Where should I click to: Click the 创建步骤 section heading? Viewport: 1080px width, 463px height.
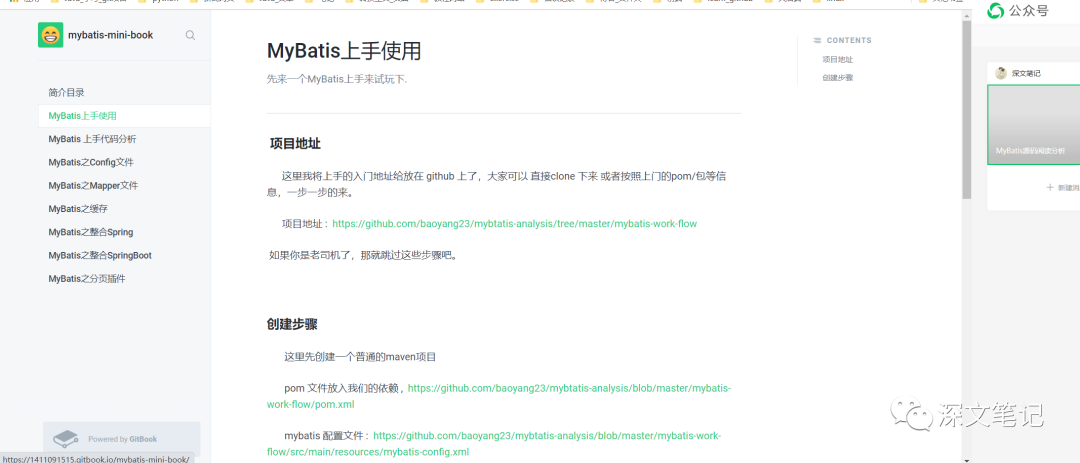pyautogui.click(x=292, y=325)
